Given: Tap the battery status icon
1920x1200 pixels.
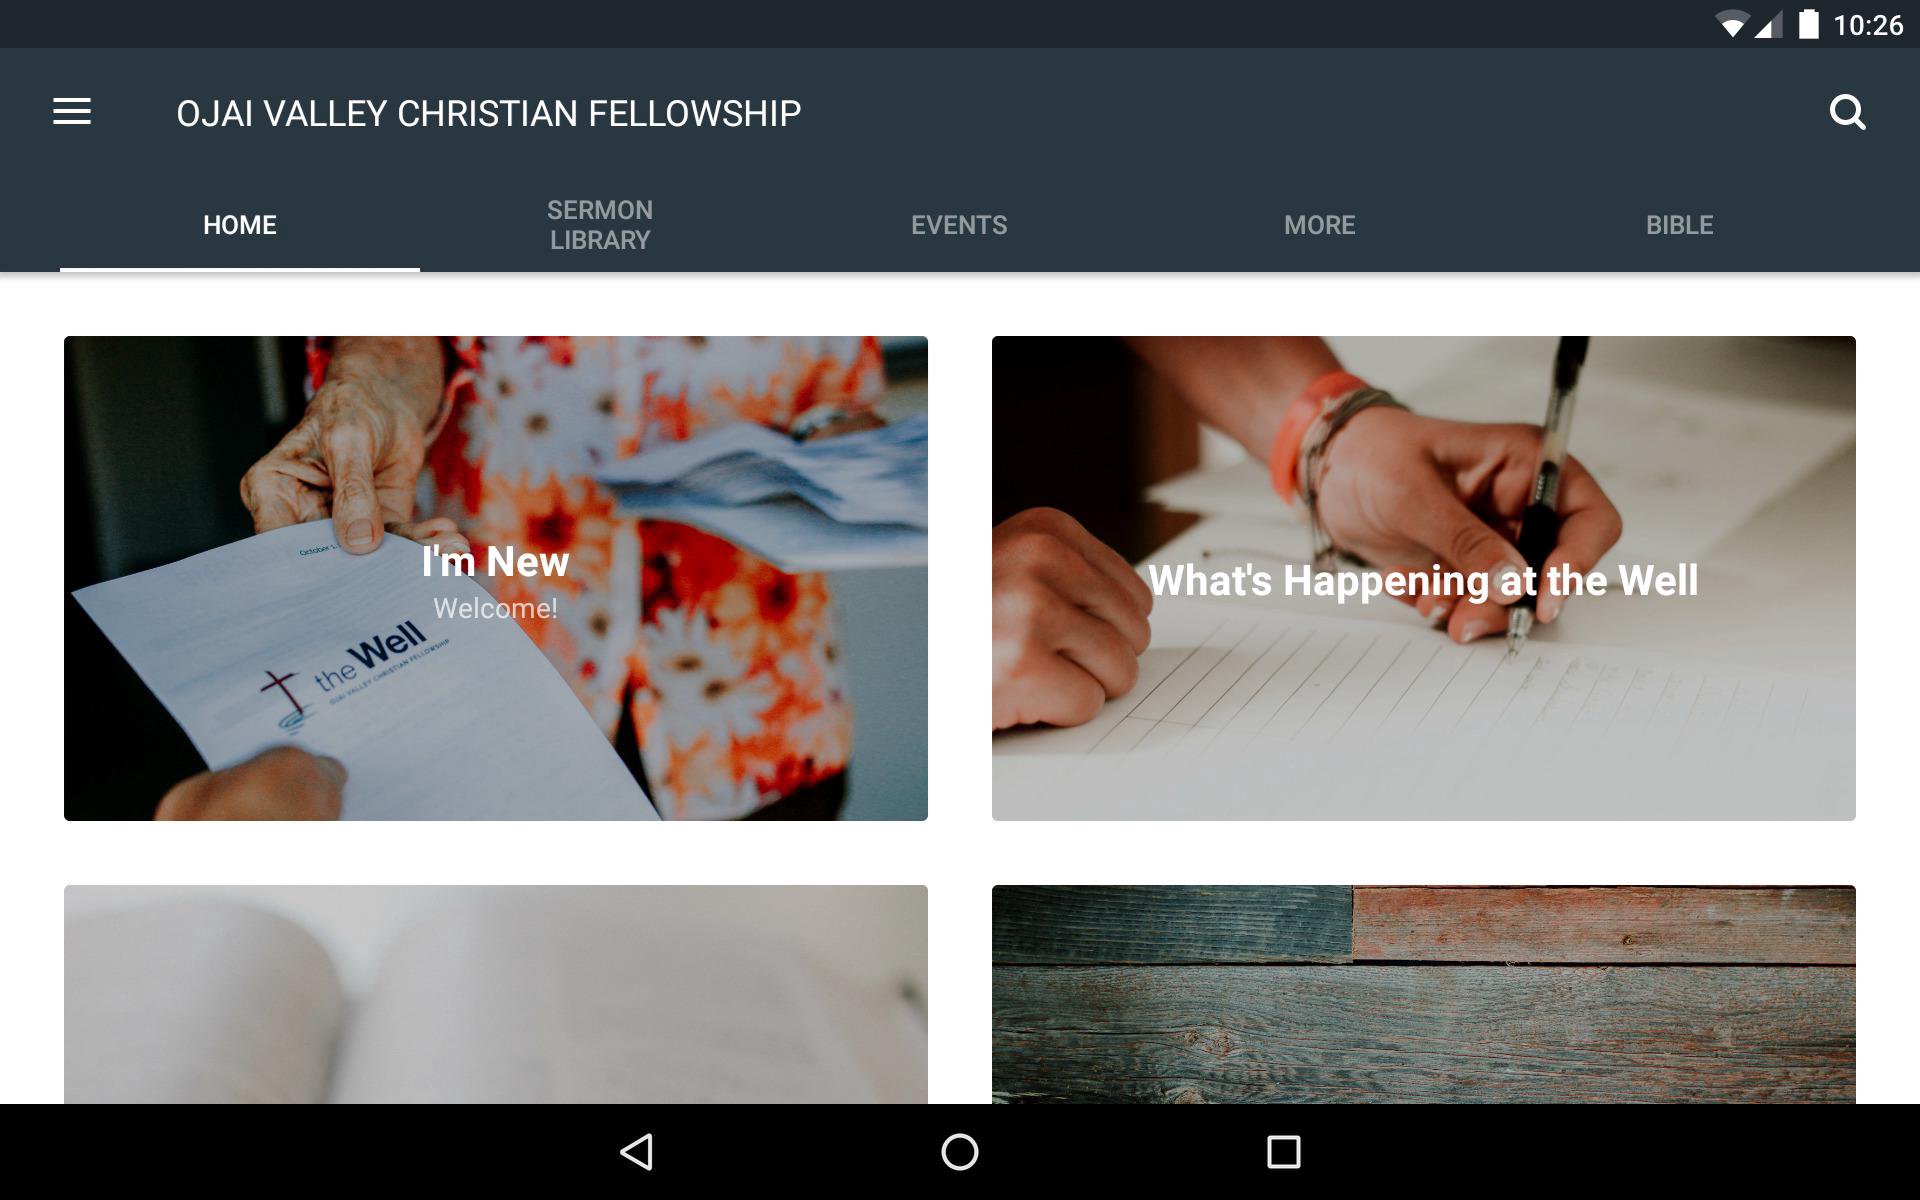Looking at the screenshot, I should (x=1808, y=24).
